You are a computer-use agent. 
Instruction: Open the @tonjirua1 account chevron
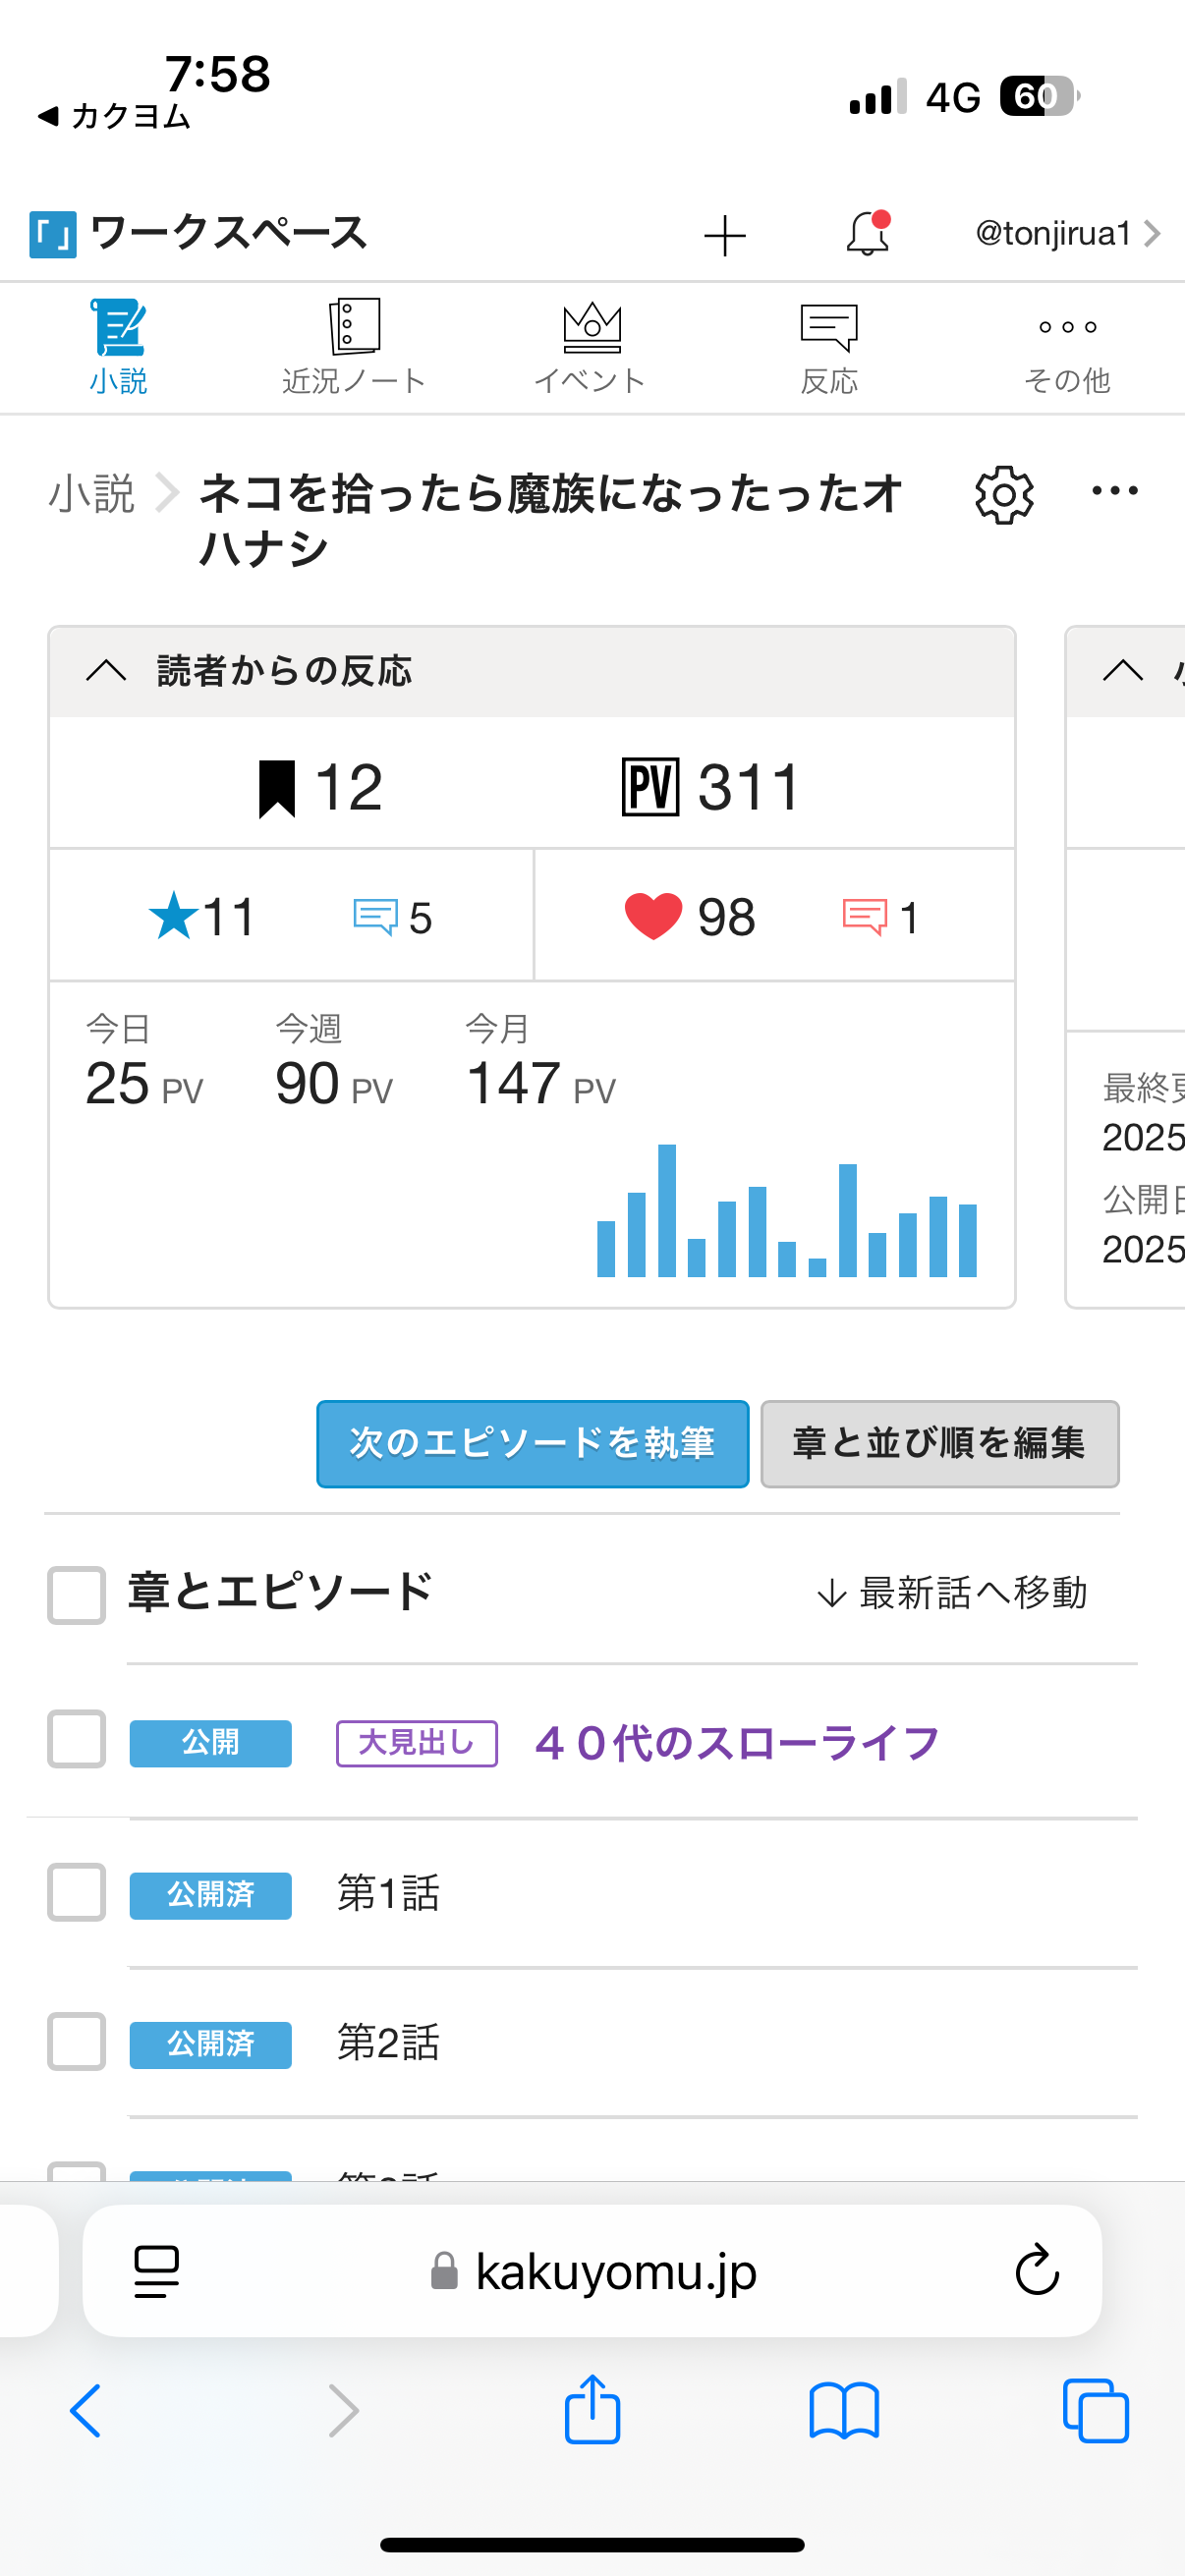coord(1152,234)
